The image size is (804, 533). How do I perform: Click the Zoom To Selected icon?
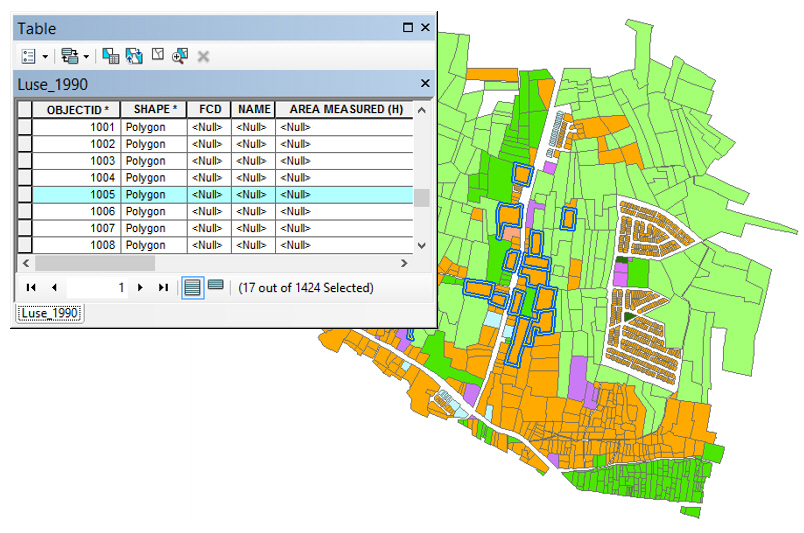(180, 56)
